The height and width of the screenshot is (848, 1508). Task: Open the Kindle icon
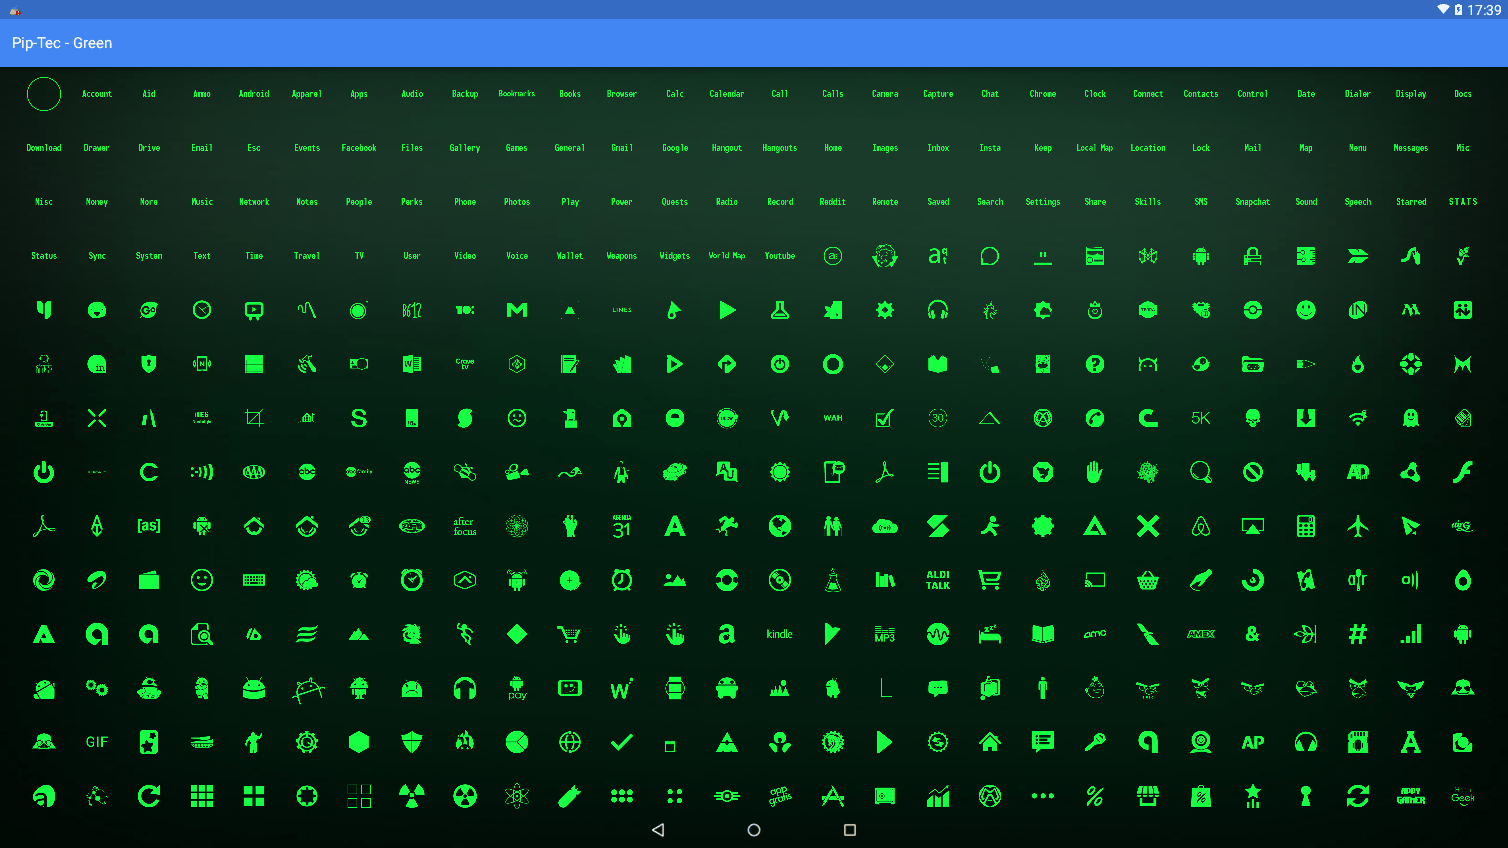(x=780, y=634)
